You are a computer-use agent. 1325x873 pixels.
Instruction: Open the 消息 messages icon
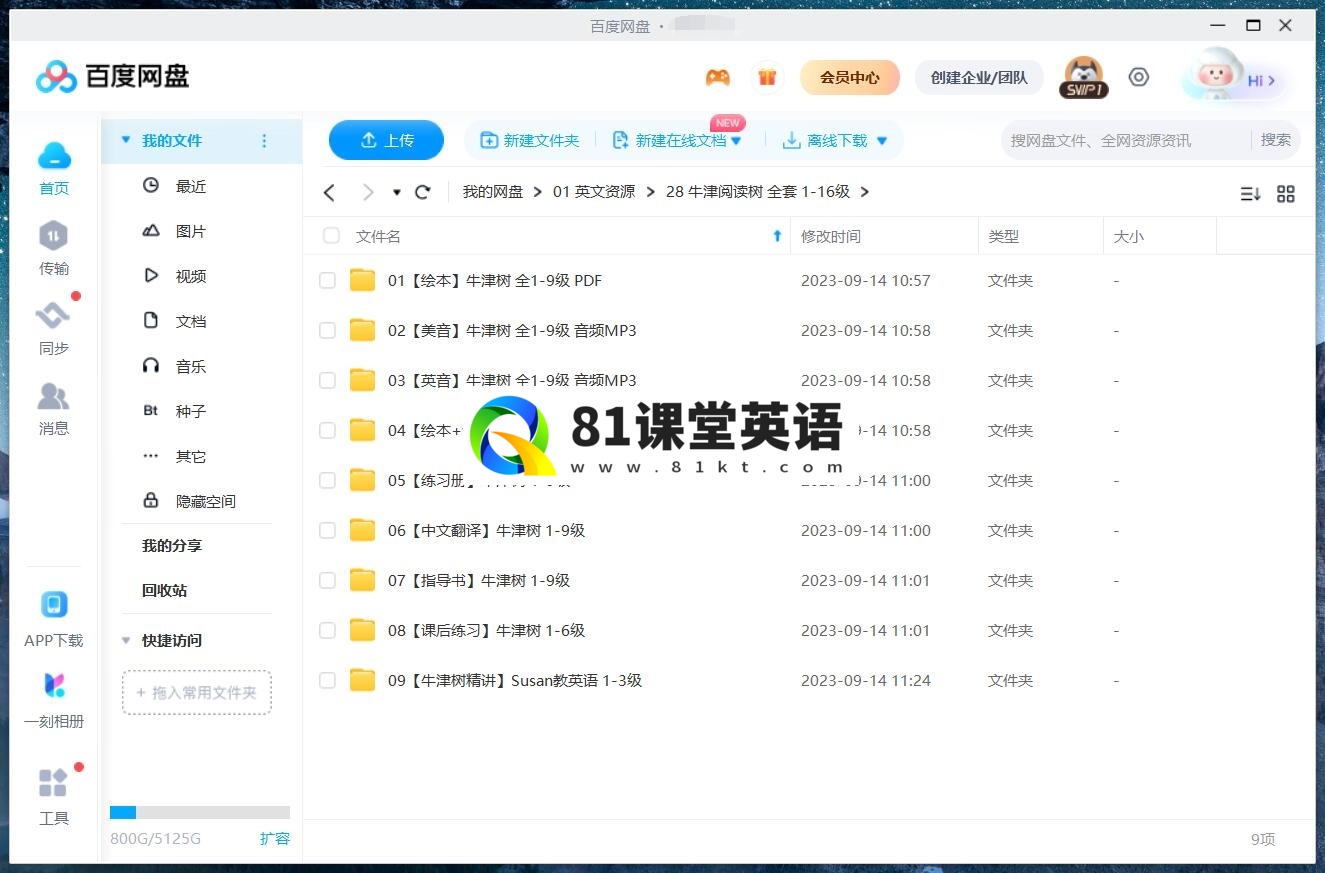tap(53, 397)
